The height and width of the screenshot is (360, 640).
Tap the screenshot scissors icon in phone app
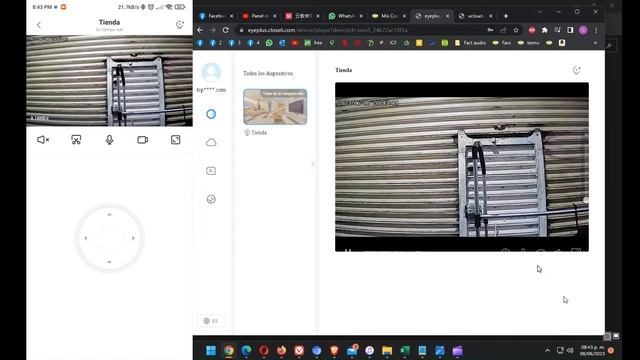[x=76, y=140]
